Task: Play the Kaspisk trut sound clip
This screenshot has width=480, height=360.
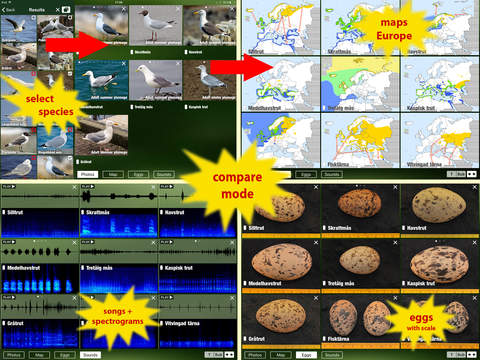Action: click(x=167, y=242)
